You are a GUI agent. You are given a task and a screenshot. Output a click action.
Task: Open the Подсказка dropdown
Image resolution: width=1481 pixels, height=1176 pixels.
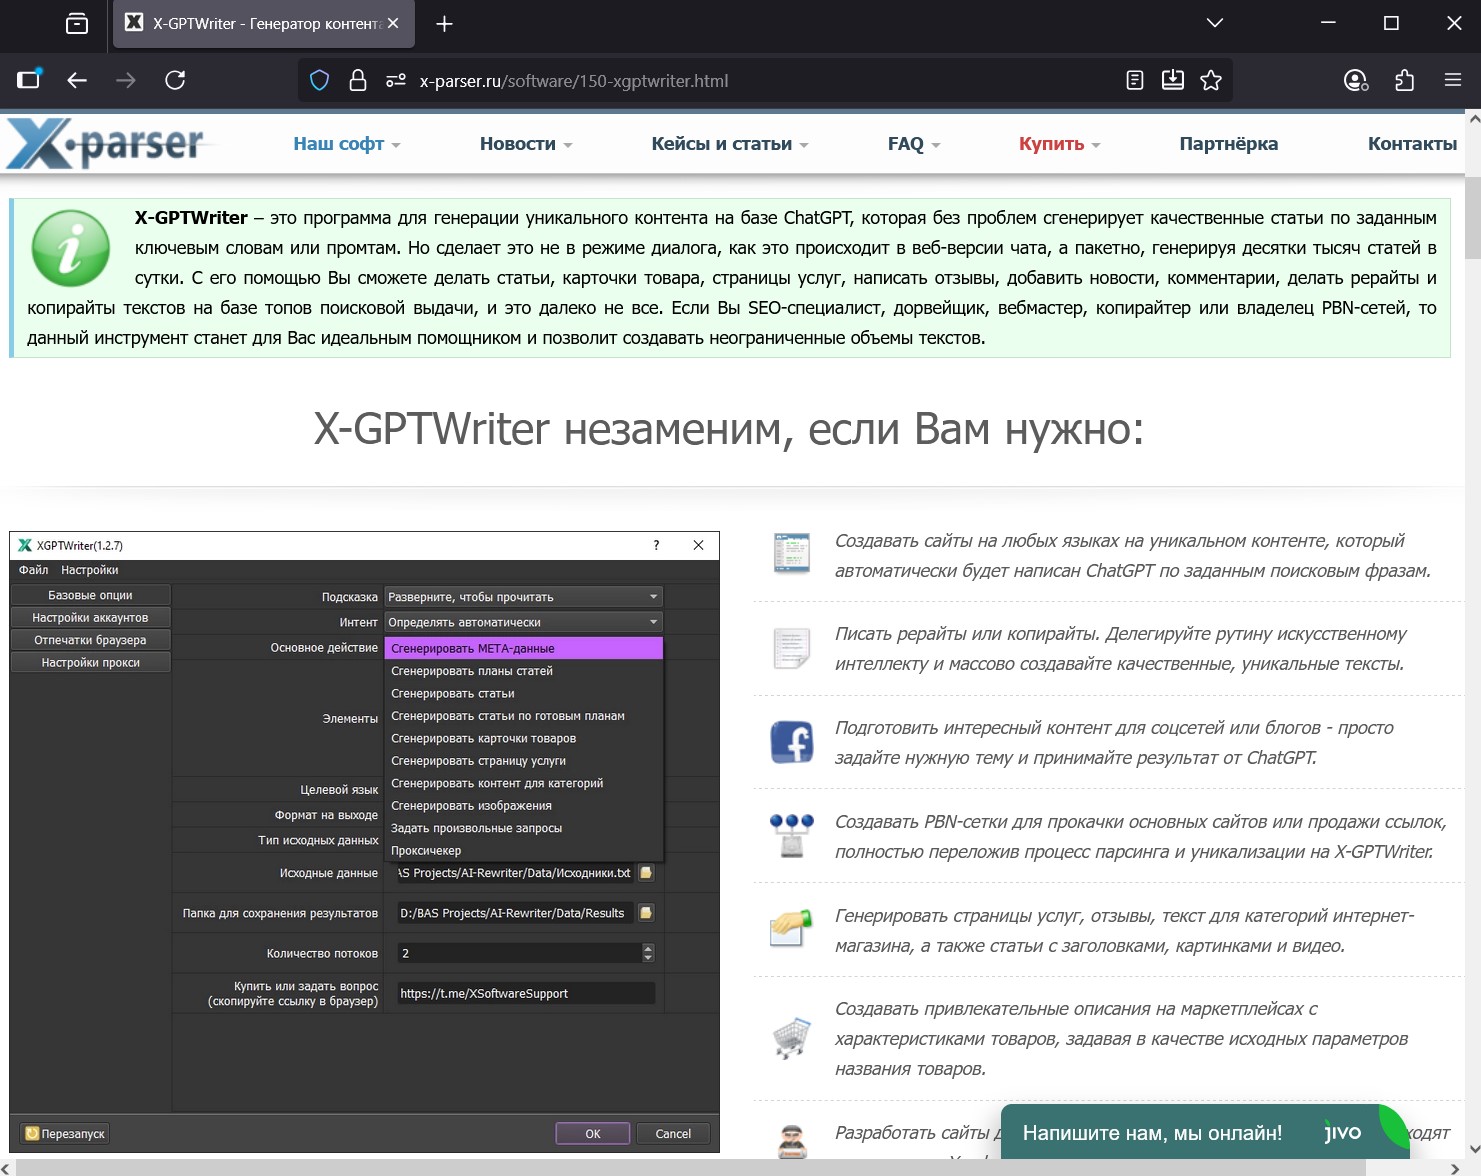pyautogui.click(x=651, y=596)
